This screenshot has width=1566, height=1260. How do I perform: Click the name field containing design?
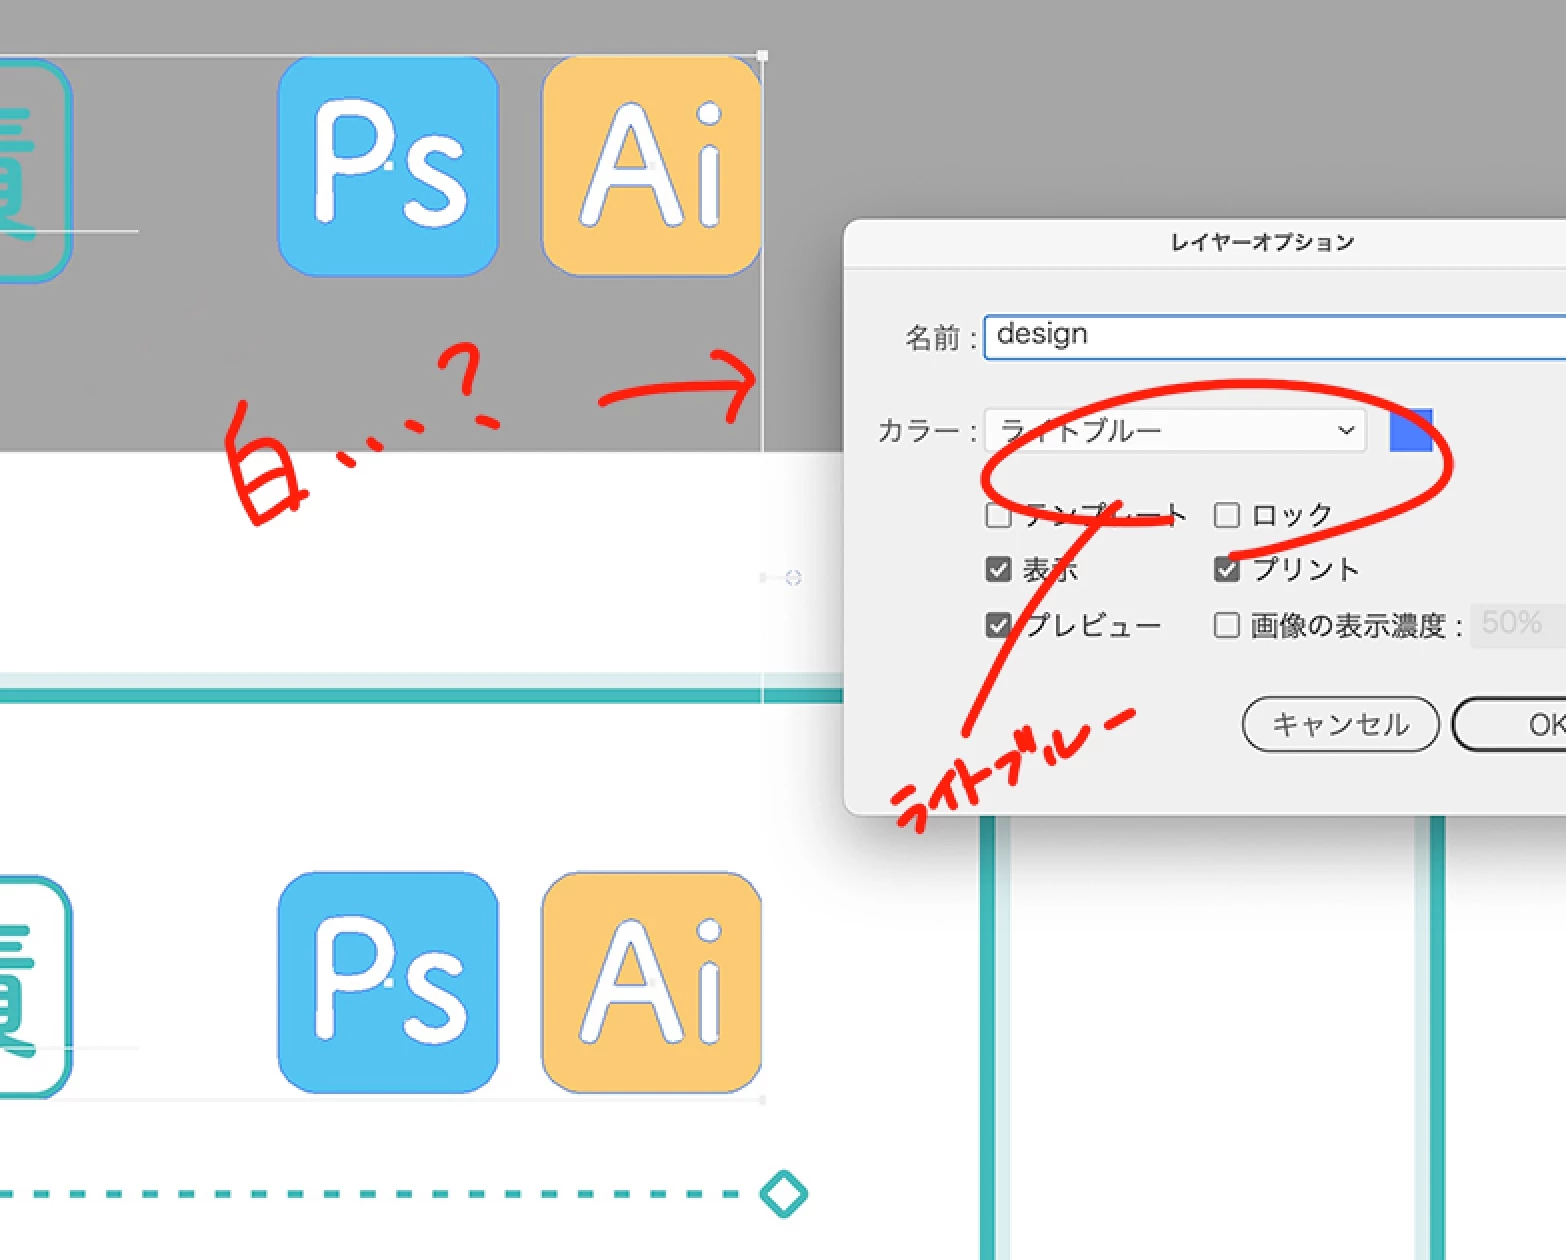tap(1275, 336)
